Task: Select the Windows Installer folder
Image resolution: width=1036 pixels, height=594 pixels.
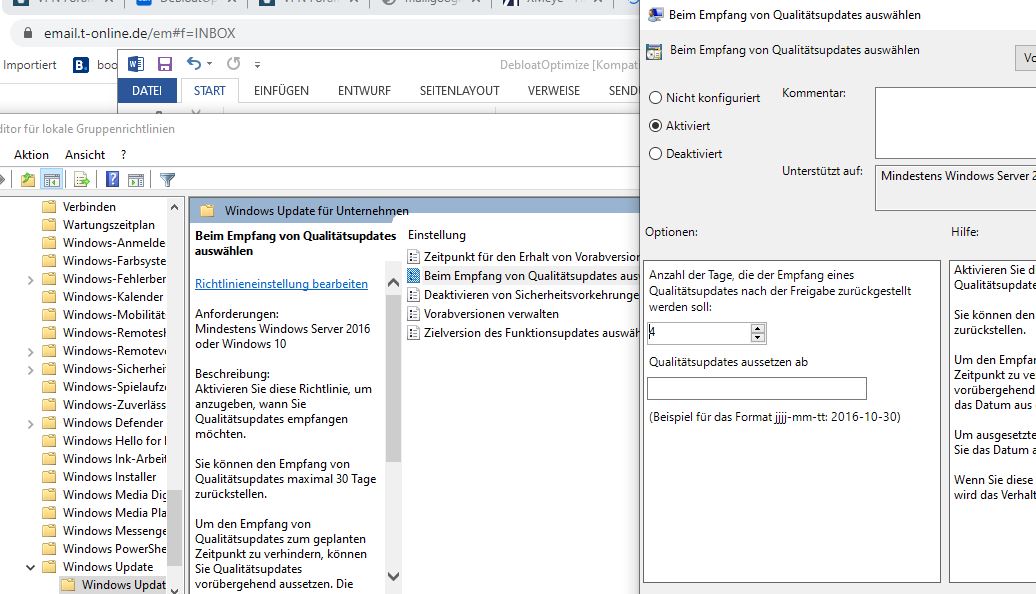Action: tap(110, 476)
